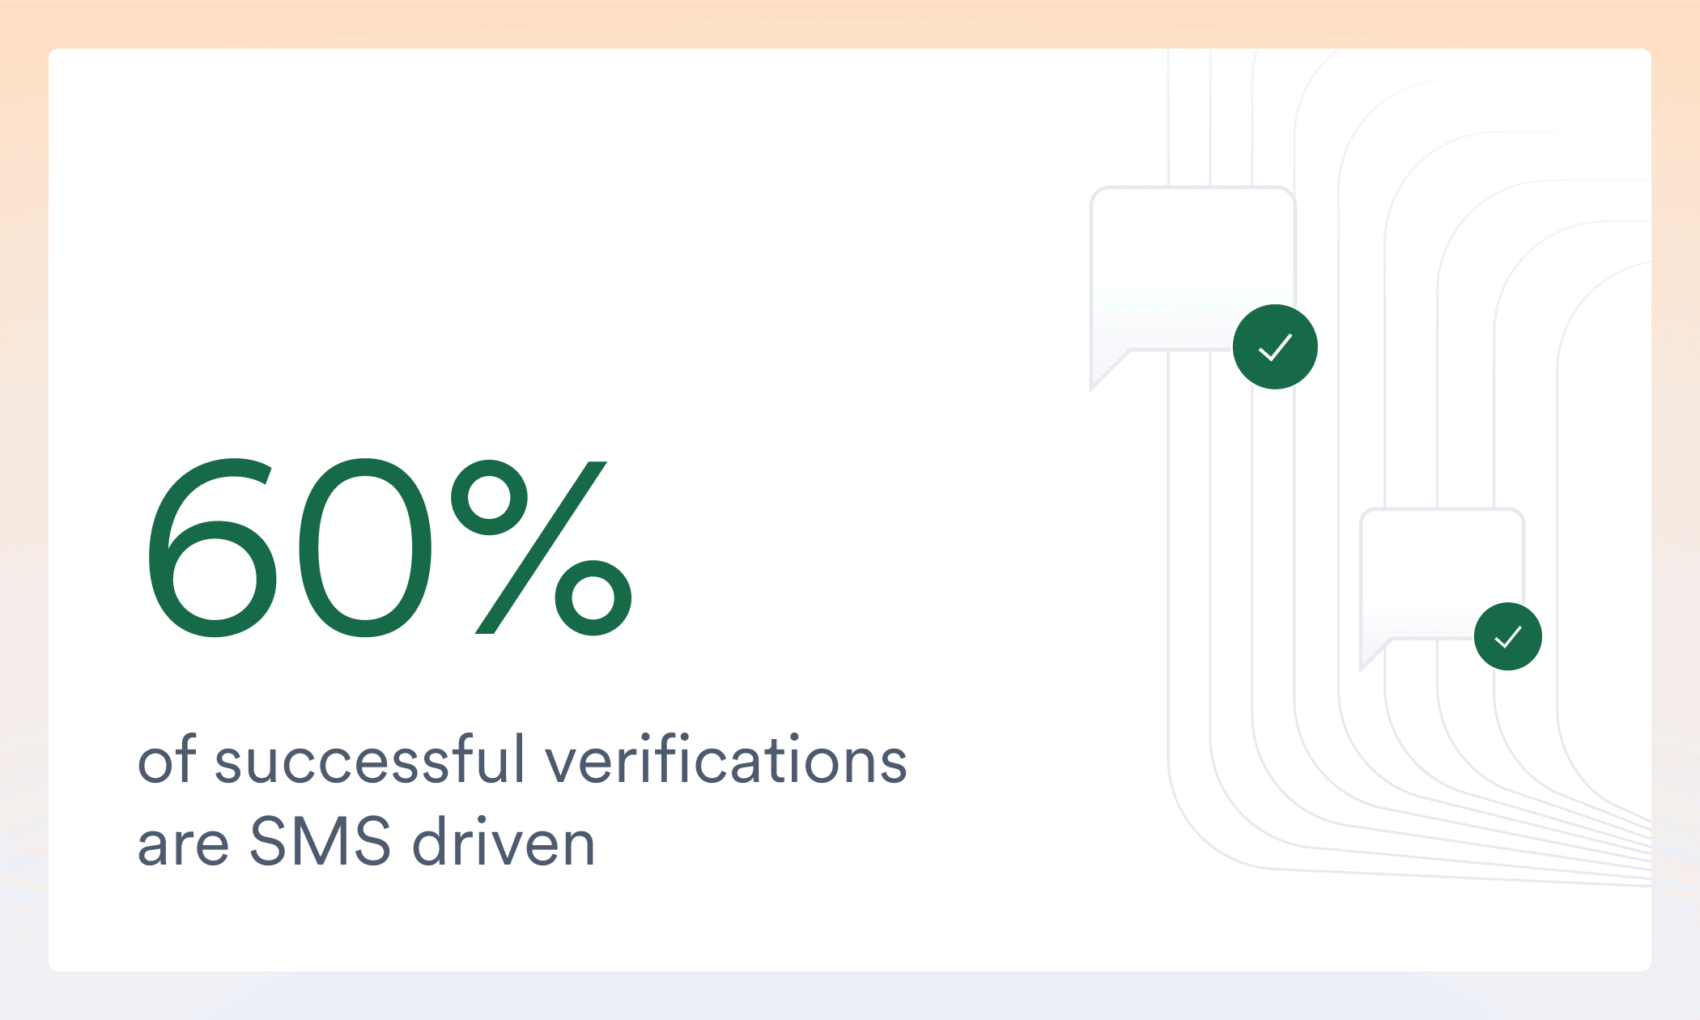Click the word "driven"
This screenshot has height=1020, width=1700.
pyautogui.click(x=503, y=842)
